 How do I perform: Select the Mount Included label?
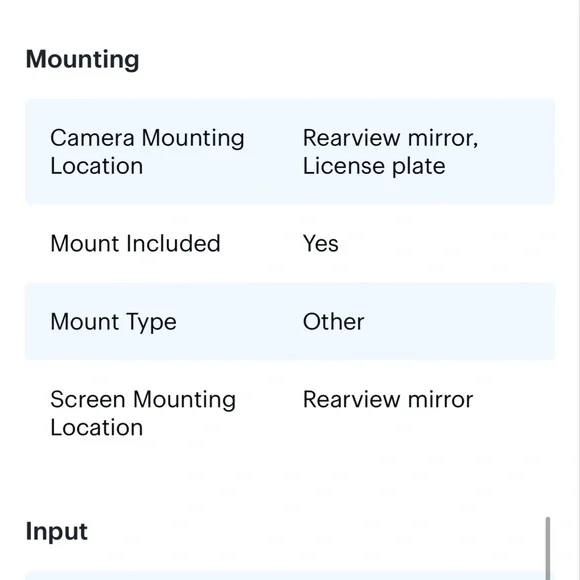[x=135, y=243]
